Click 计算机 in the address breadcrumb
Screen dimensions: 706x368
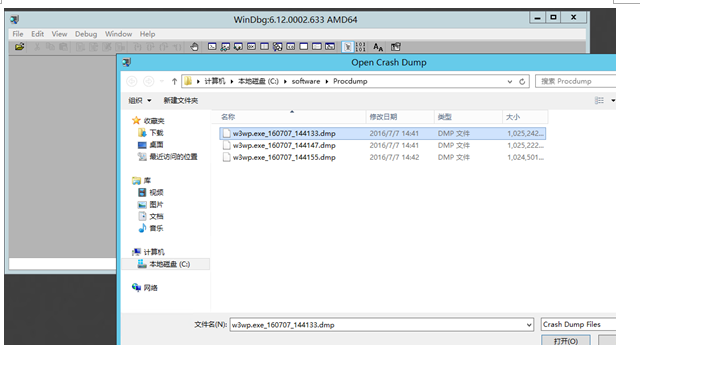point(215,81)
